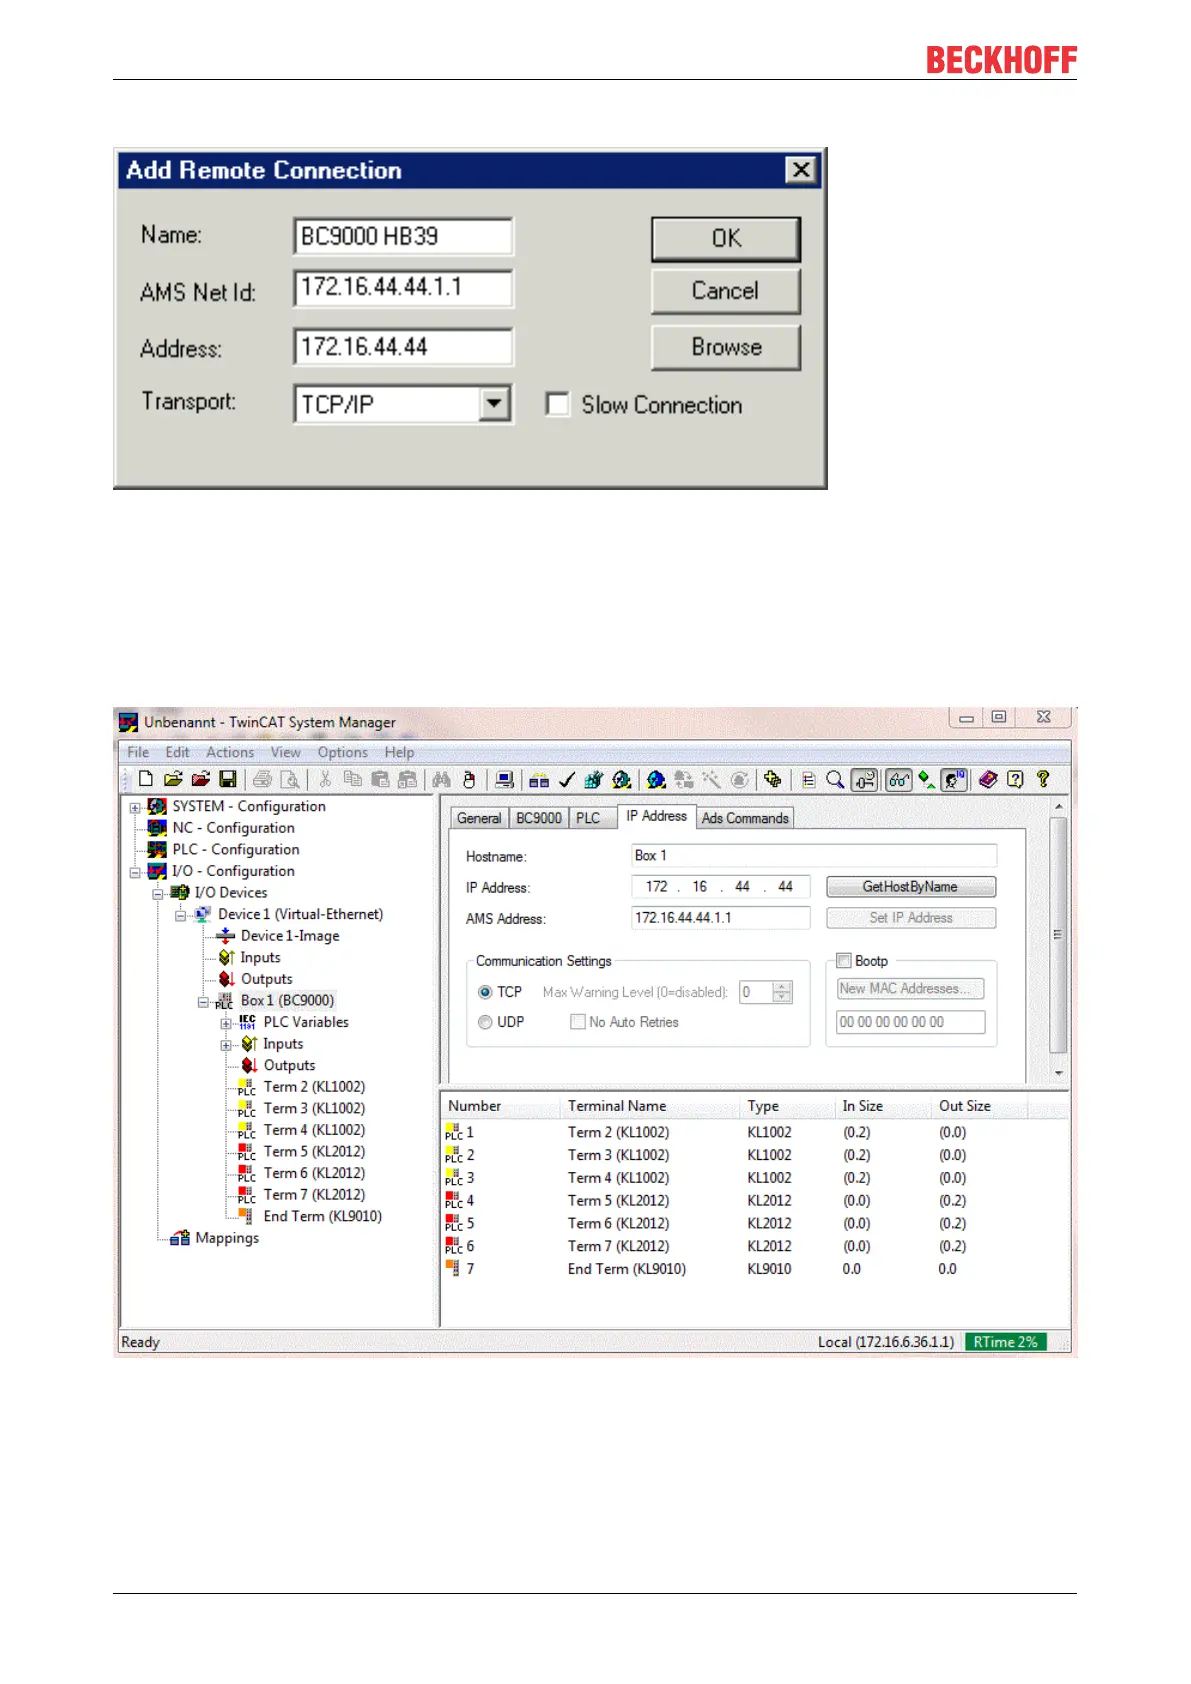Expand the PLC Variables tree node
This screenshot has height=1684, width=1191.
click(x=226, y=1023)
